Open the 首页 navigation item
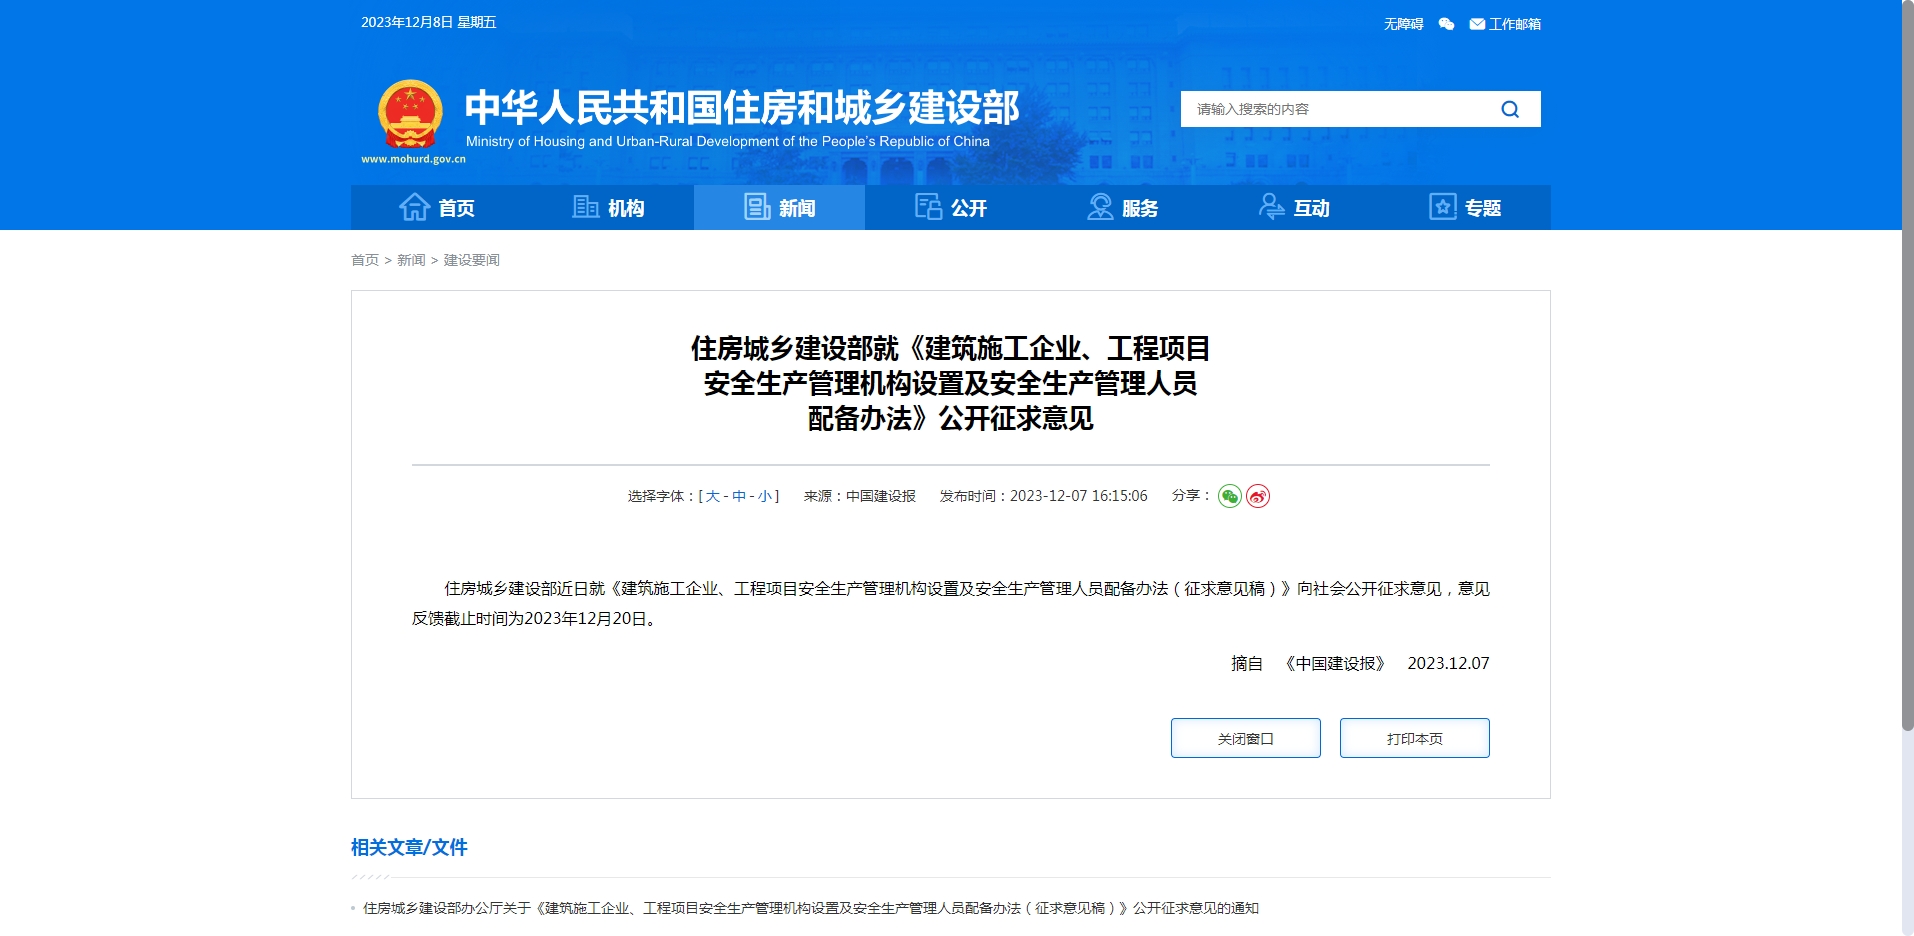1914x936 pixels. pos(437,207)
